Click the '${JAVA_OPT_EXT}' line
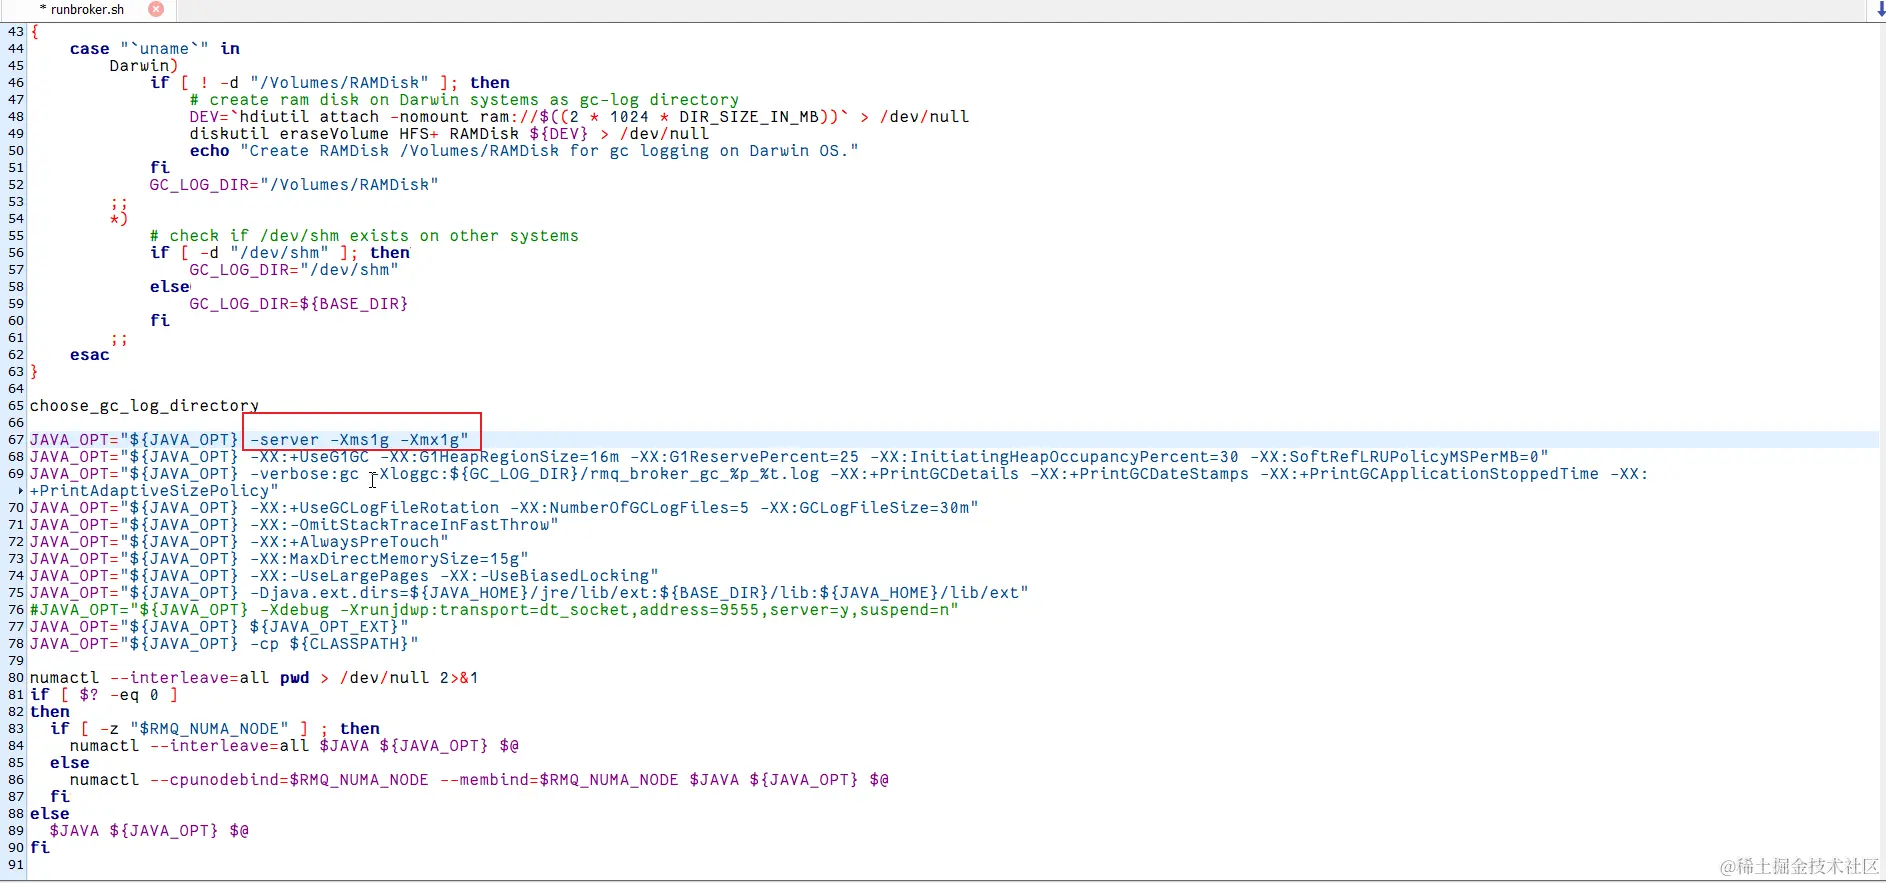1886x883 pixels. pyautogui.click(x=219, y=626)
